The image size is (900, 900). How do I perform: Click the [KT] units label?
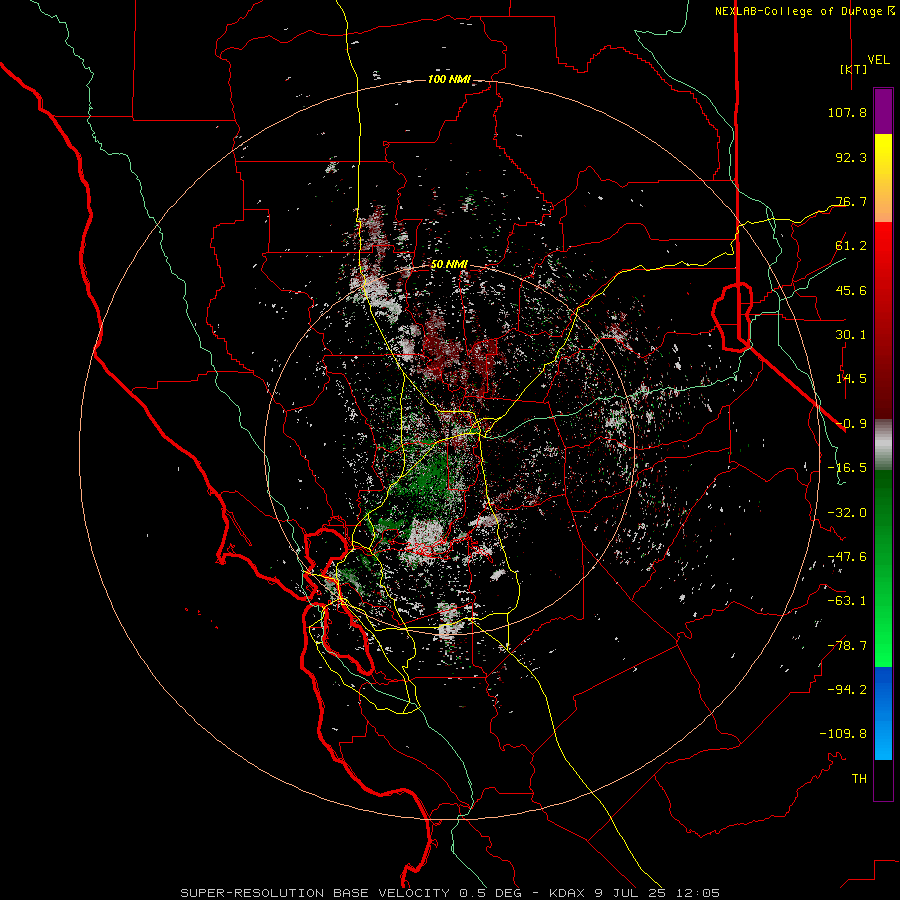click(853, 69)
